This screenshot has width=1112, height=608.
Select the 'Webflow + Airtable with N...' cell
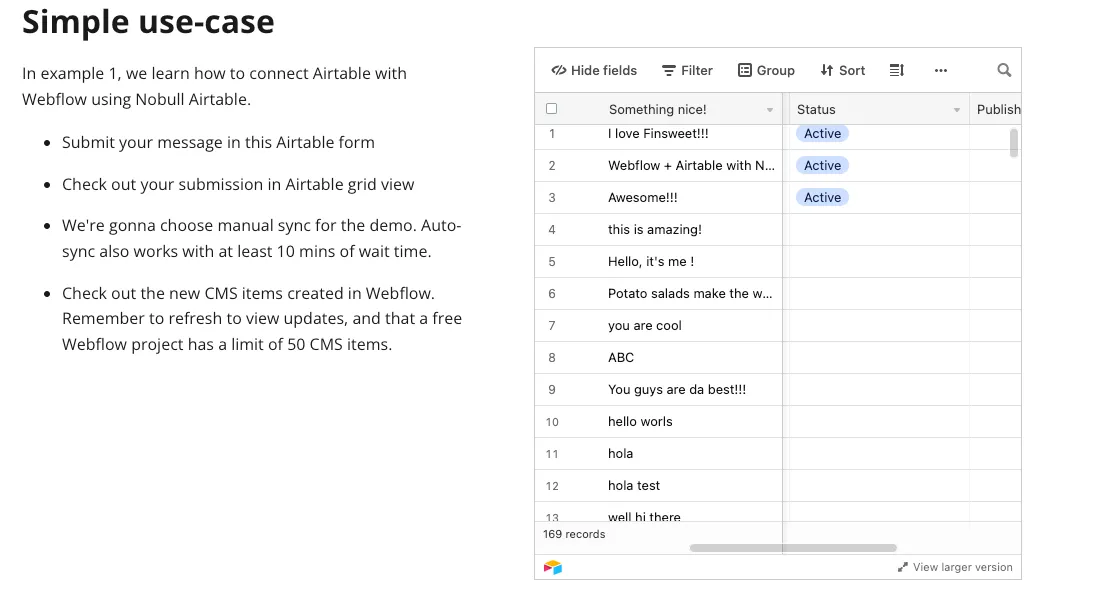pos(692,165)
